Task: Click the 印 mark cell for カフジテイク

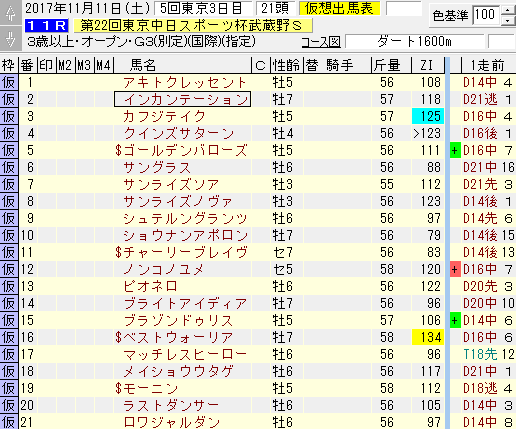Action: pos(47,116)
